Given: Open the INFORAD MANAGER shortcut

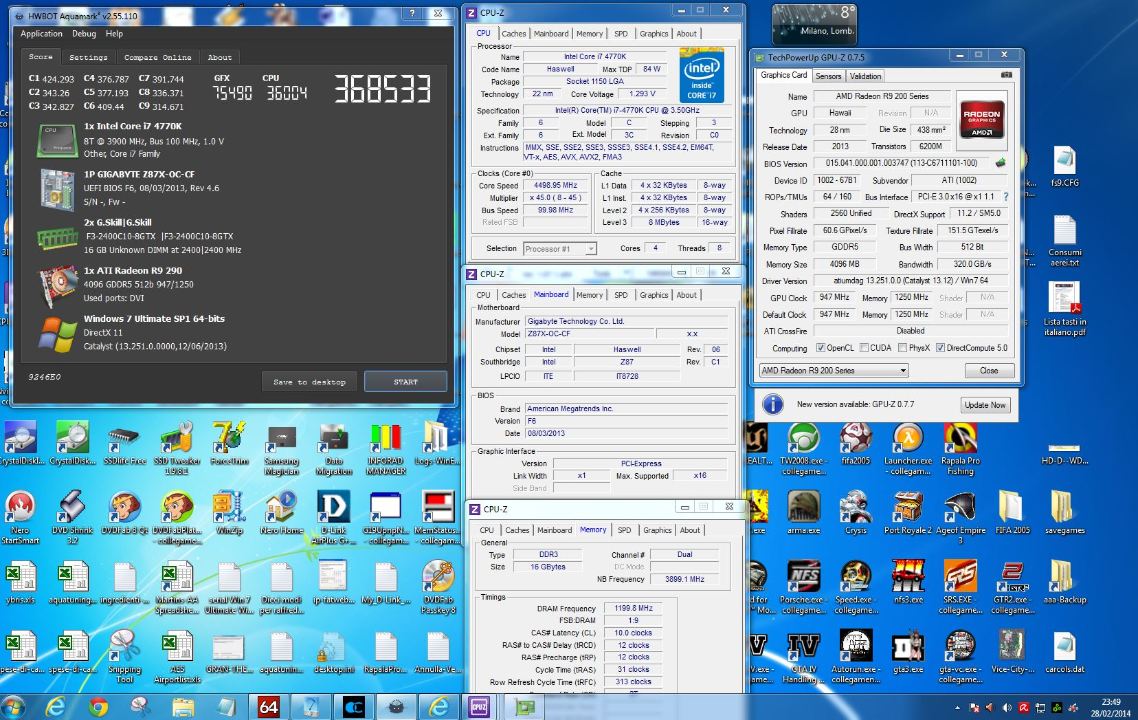Looking at the screenshot, I should point(385,449).
